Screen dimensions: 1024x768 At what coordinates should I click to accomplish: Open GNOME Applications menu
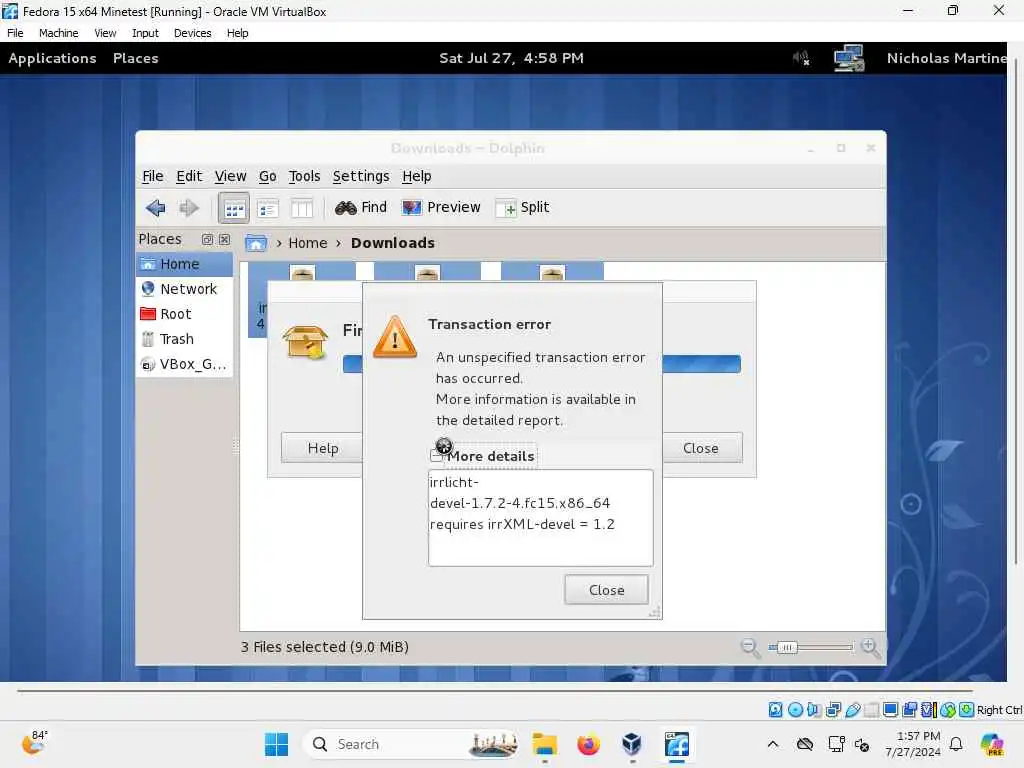(52, 58)
